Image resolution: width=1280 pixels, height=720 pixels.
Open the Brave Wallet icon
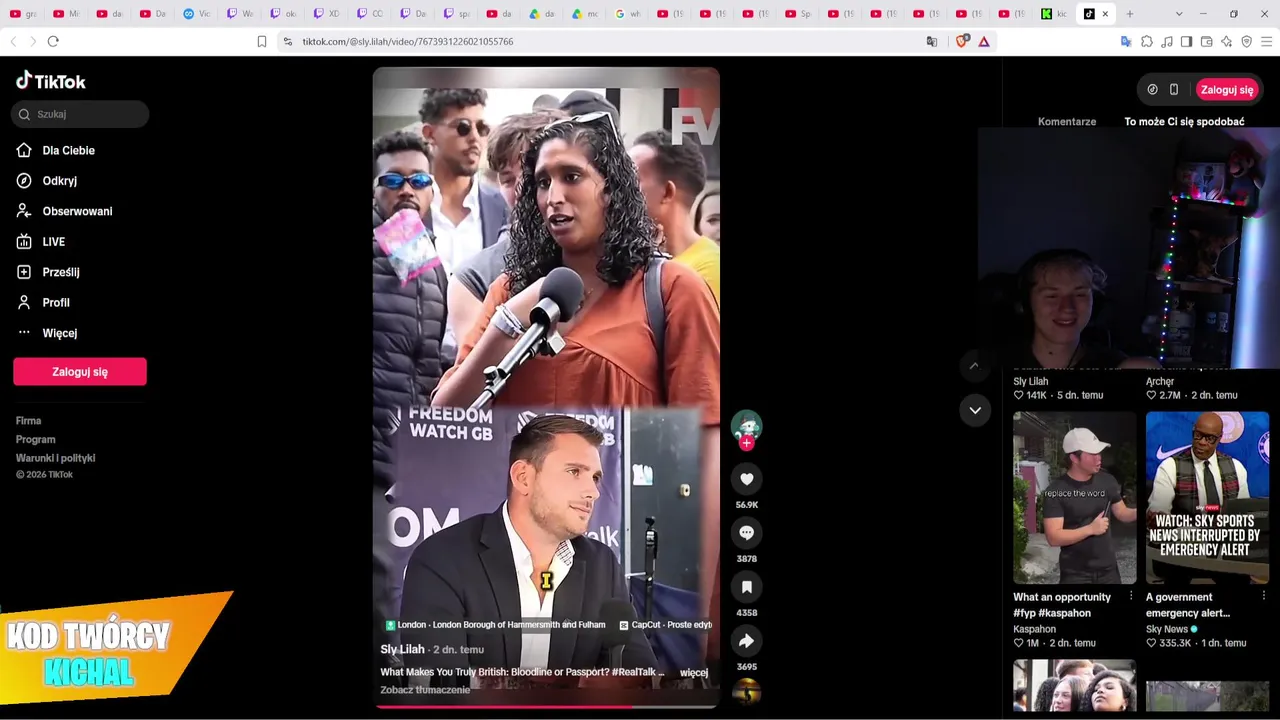click(x=1207, y=41)
